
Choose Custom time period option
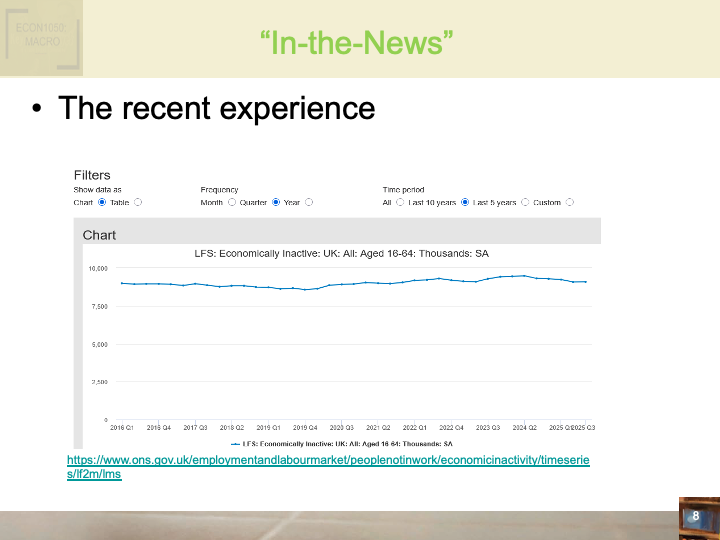tap(570, 202)
